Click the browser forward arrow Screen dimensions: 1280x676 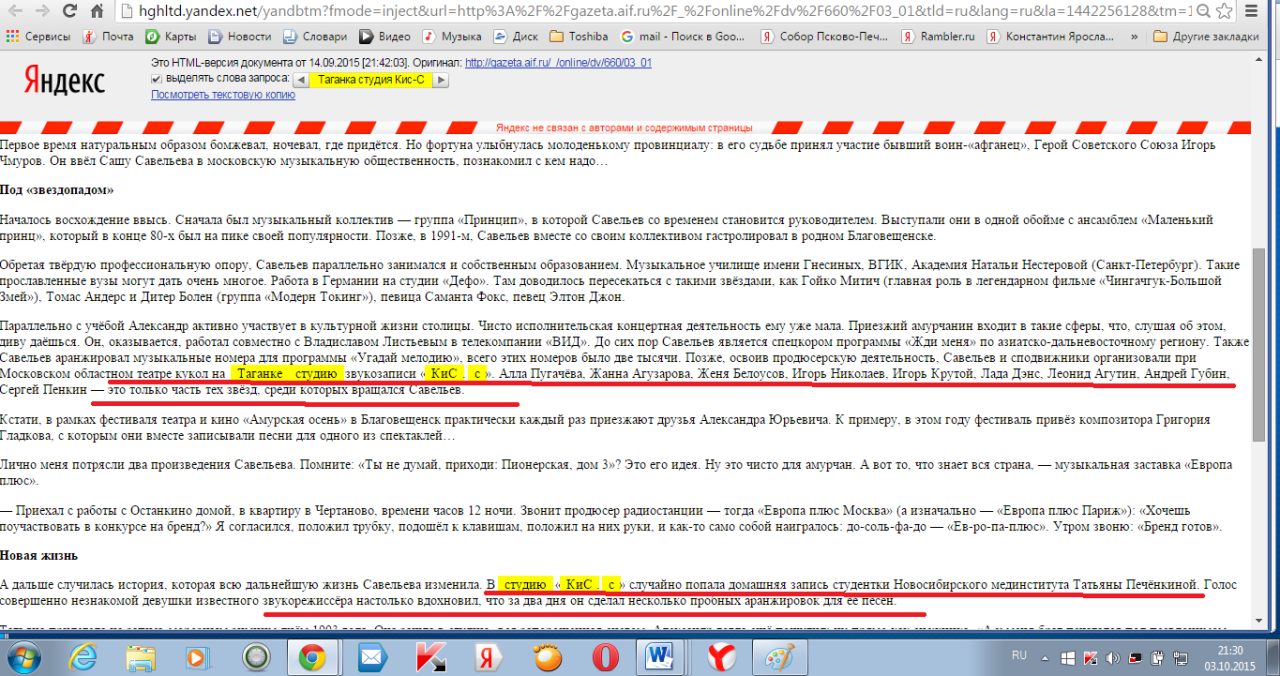tap(42, 12)
